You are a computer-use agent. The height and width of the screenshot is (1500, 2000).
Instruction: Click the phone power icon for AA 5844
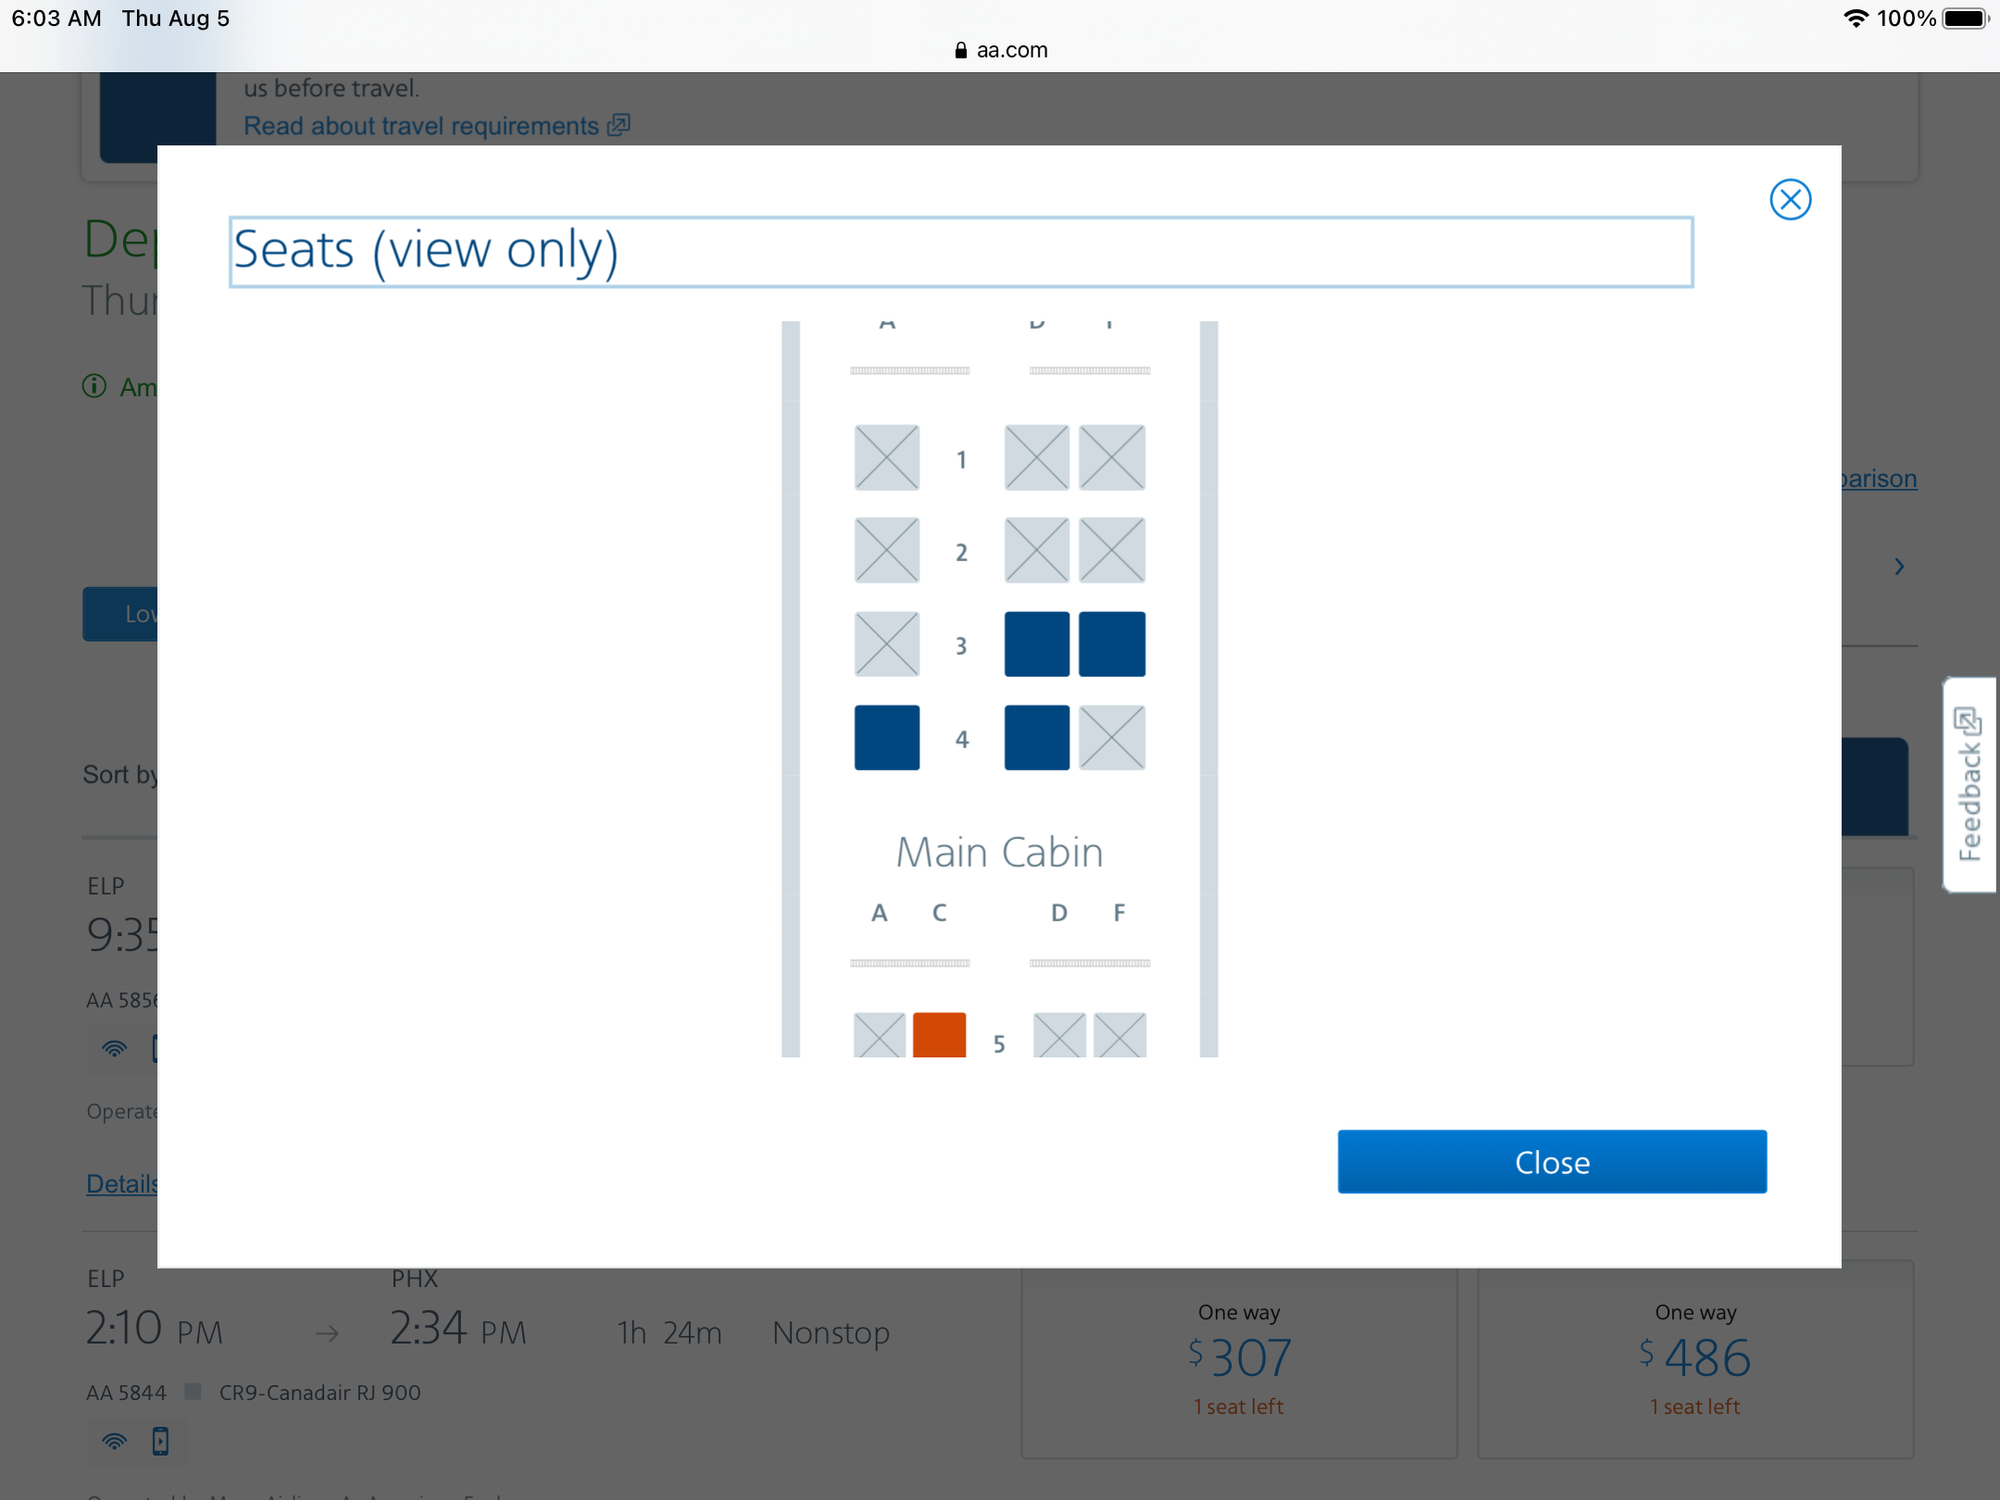(160, 1441)
